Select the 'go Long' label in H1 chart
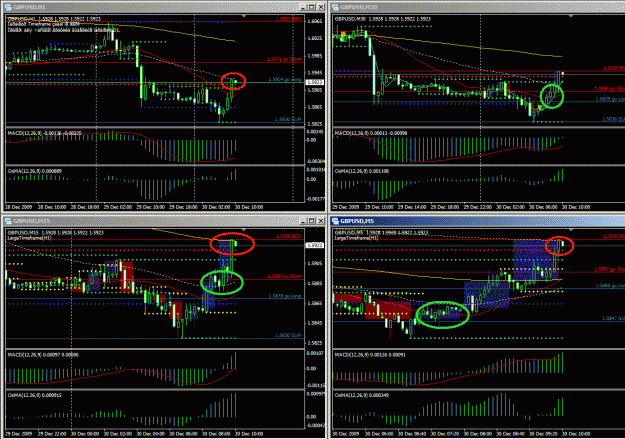 coord(285,79)
